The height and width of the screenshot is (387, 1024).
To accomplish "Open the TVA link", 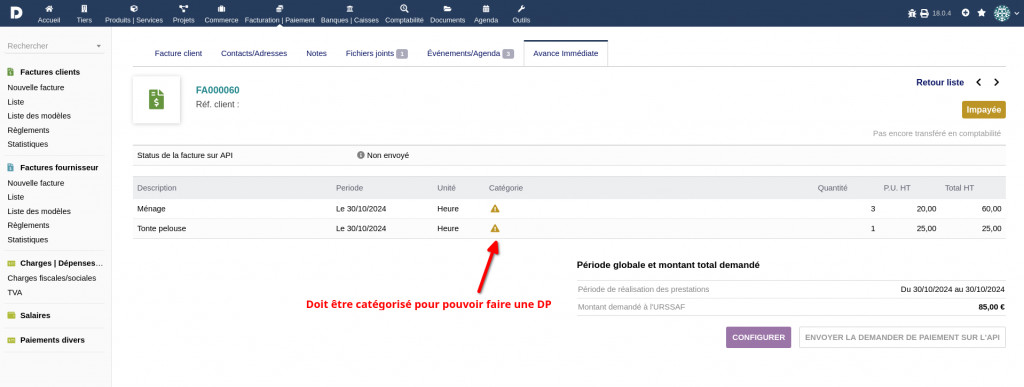I will tap(14, 292).
